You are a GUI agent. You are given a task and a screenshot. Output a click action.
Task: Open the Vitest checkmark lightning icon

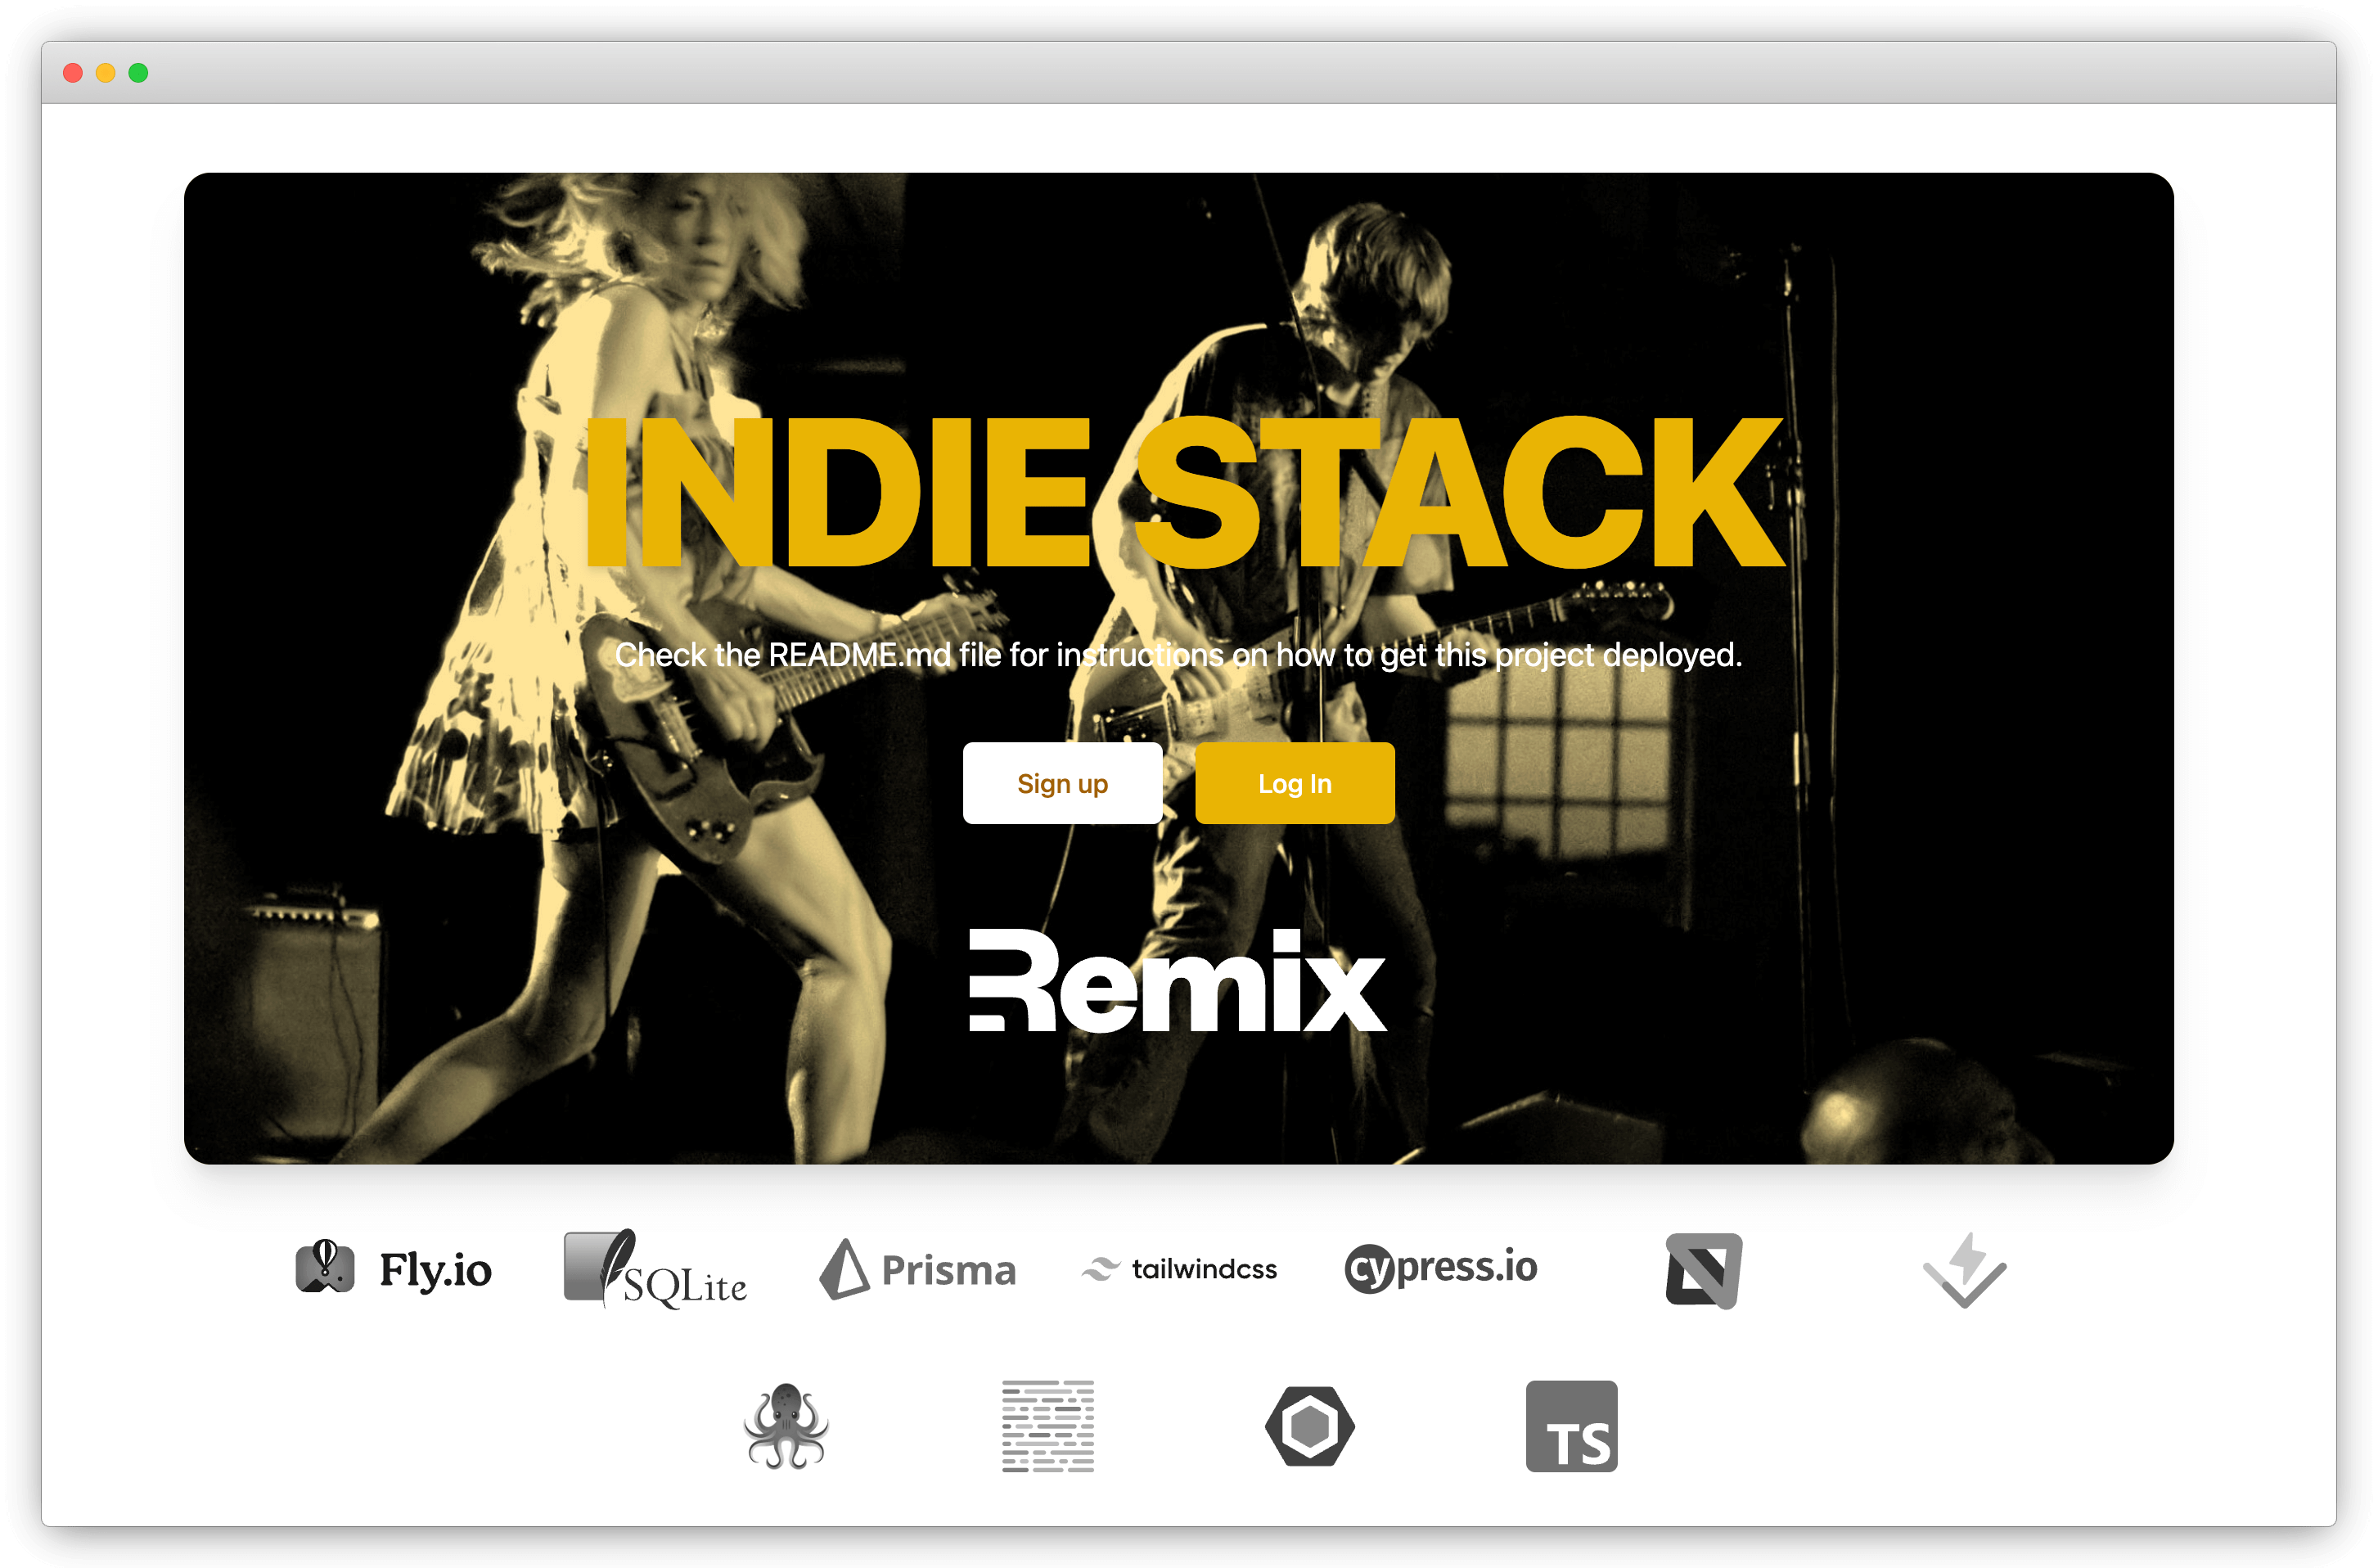point(1965,1270)
